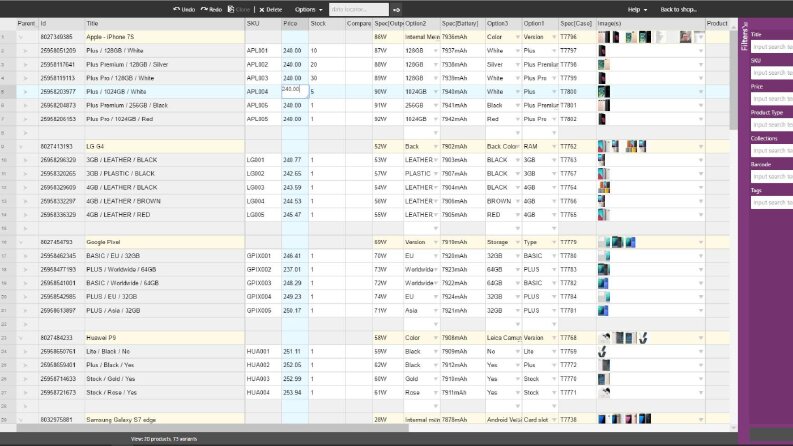793x446 pixels.
Task: Click the price cell editor showing 240.00
Action: click(x=295, y=90)
